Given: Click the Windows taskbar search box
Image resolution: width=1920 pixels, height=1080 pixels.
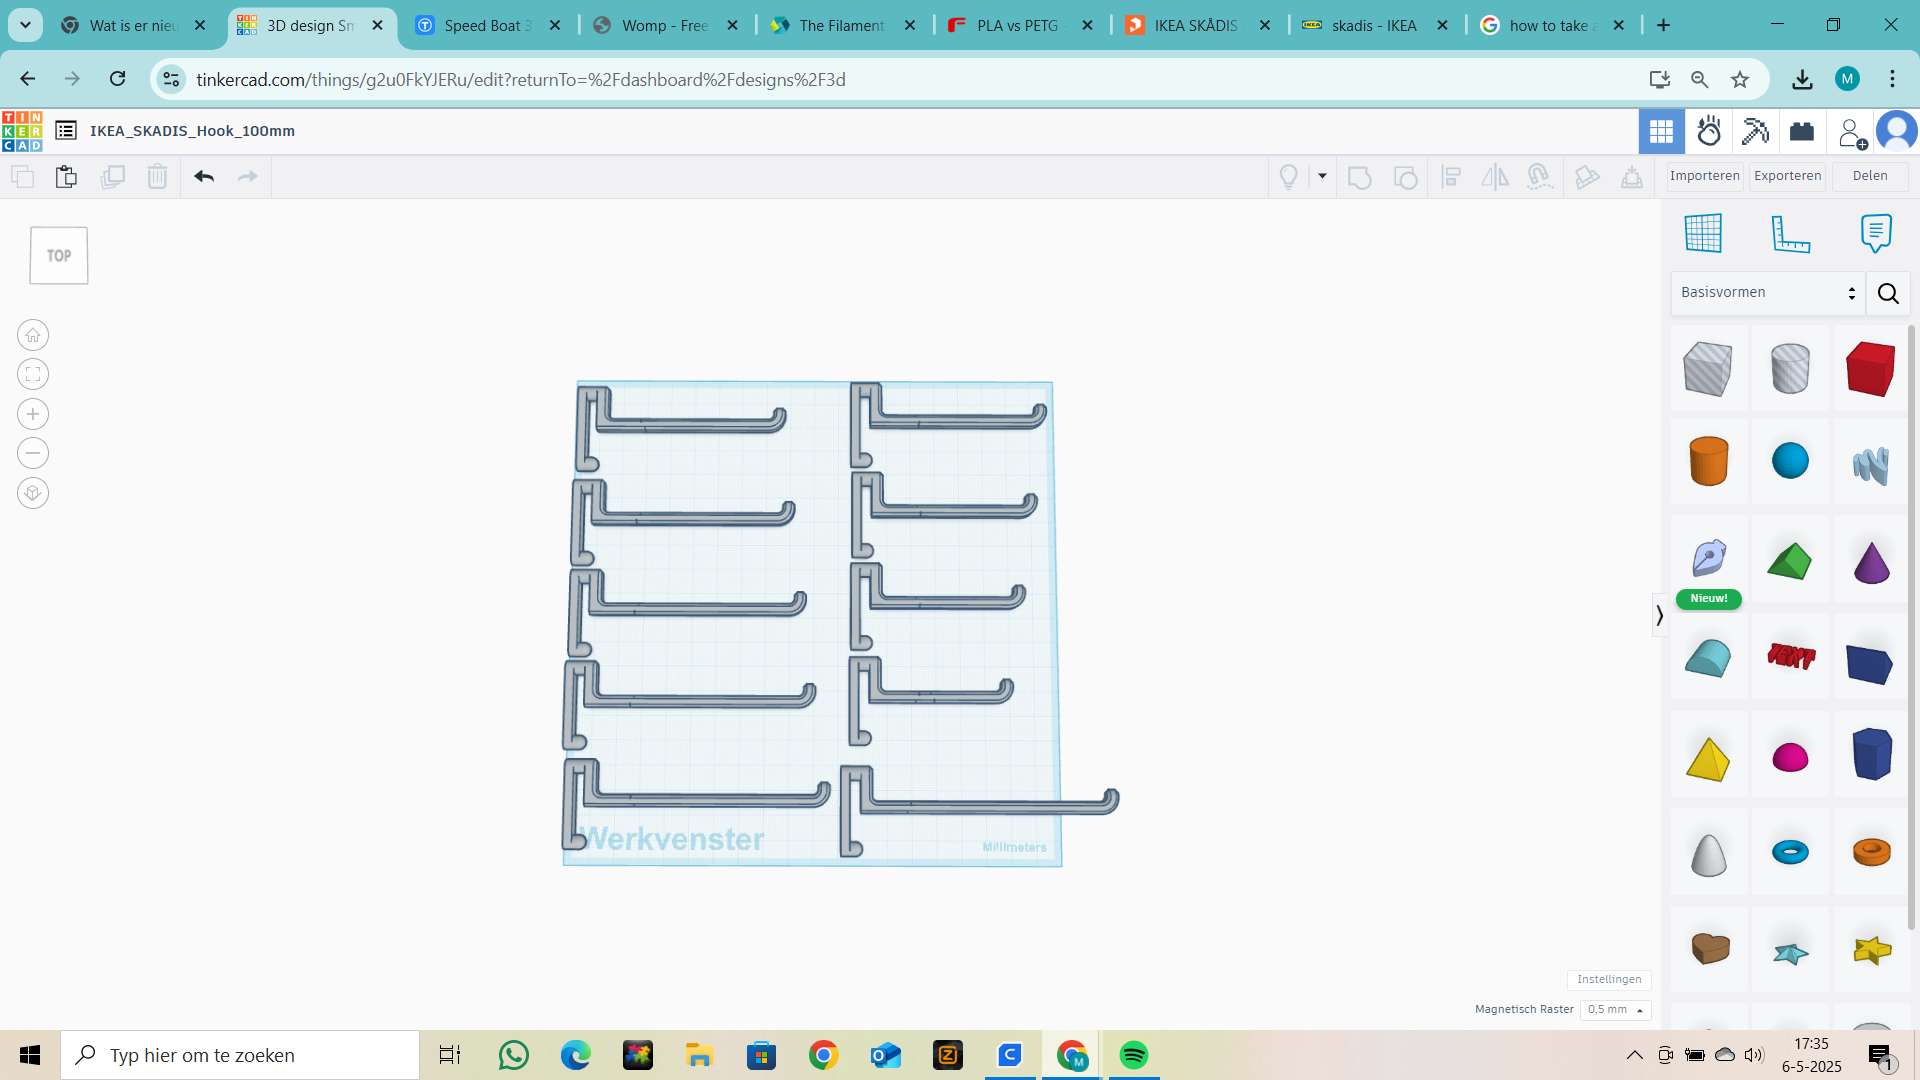Looking at the screenshot, I should pos(240,1055).
